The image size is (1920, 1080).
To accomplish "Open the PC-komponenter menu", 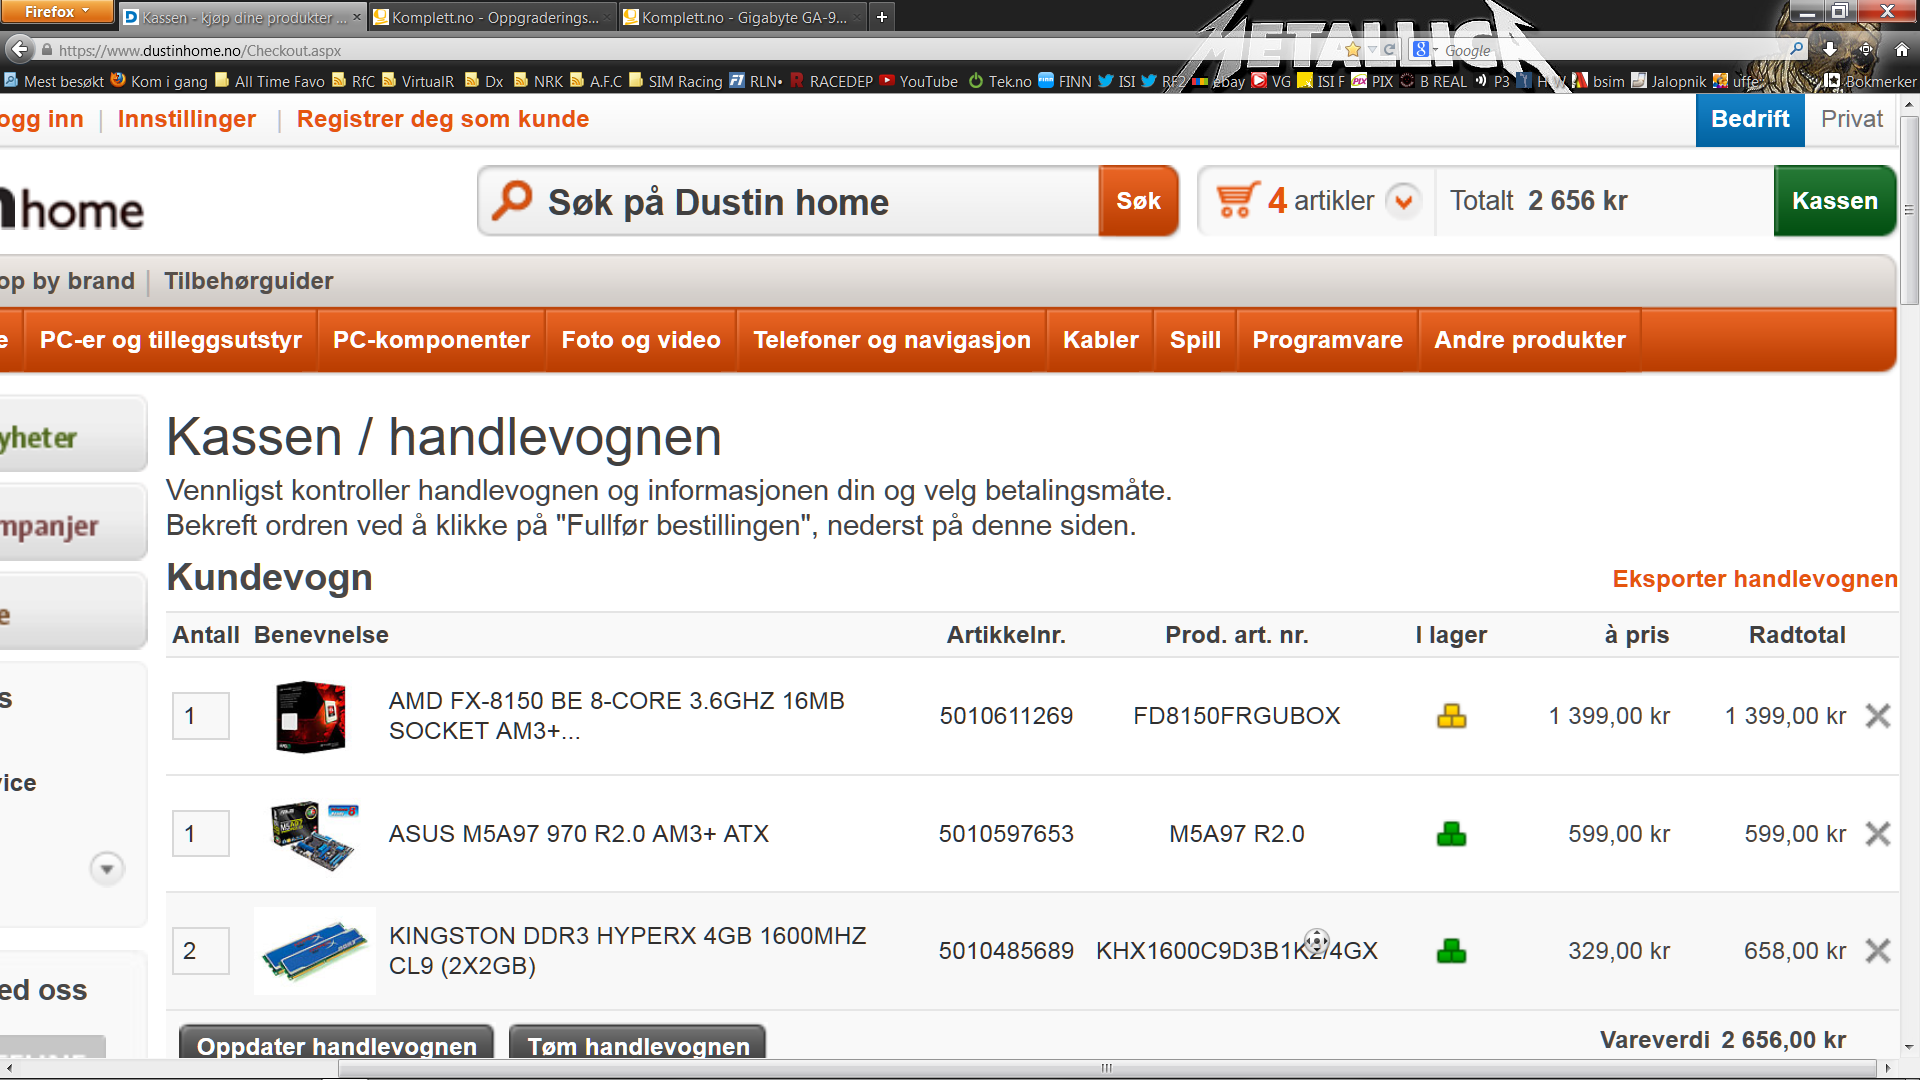I will 431,340.
